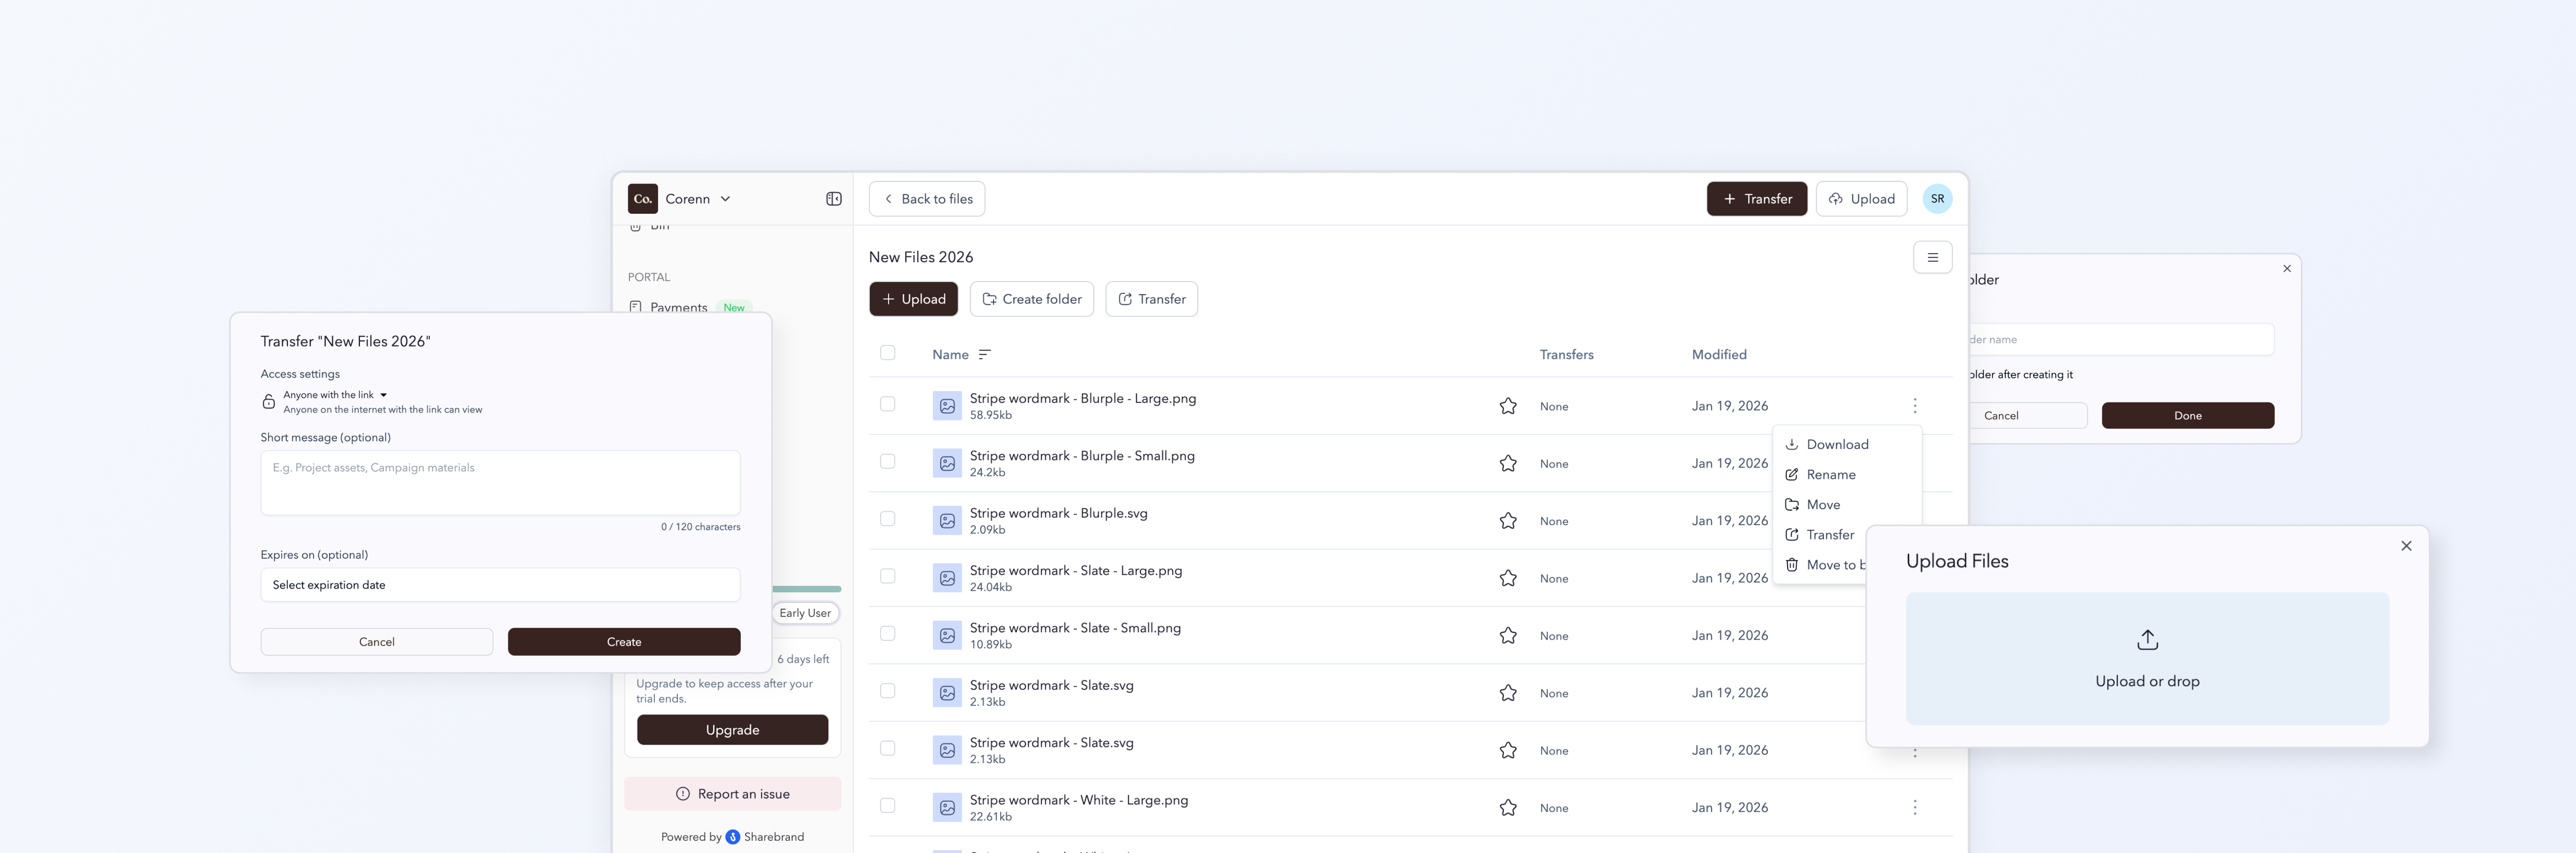The width and height of the screenshot is (2576, 853).
Task: Open the list view options icon near New Files 2026
Action: click(x=1932, y=257)
